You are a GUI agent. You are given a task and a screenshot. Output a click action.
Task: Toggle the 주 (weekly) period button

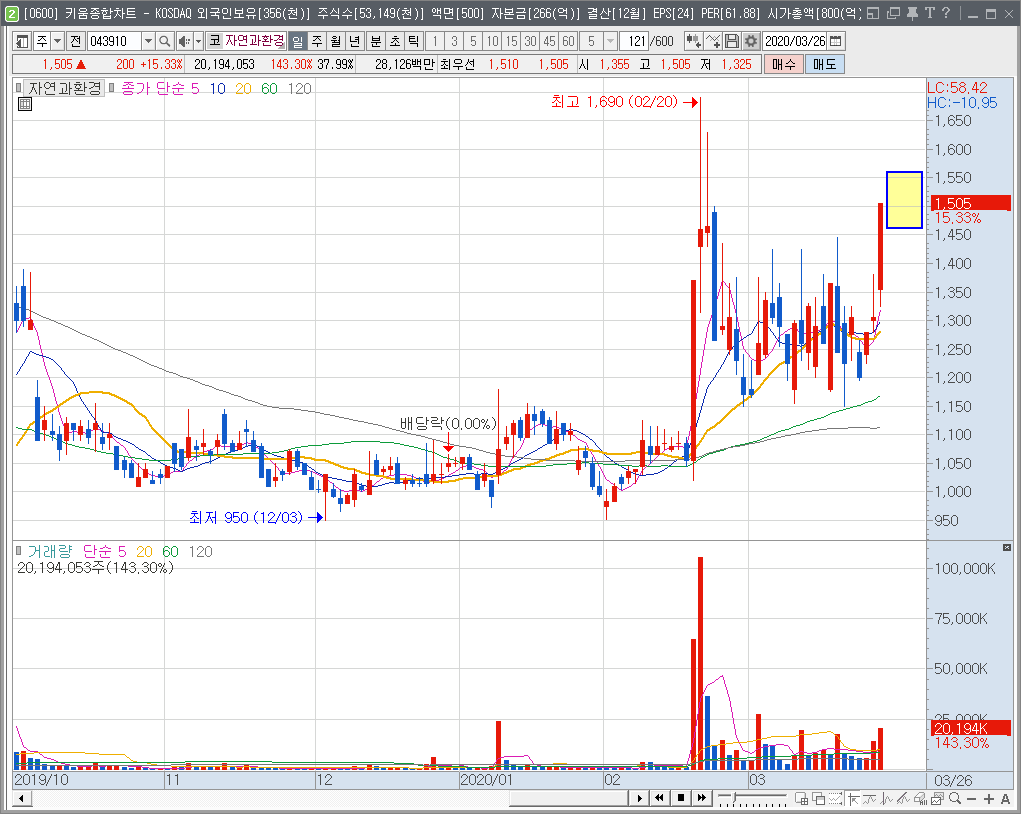click(x=317, y=42)
